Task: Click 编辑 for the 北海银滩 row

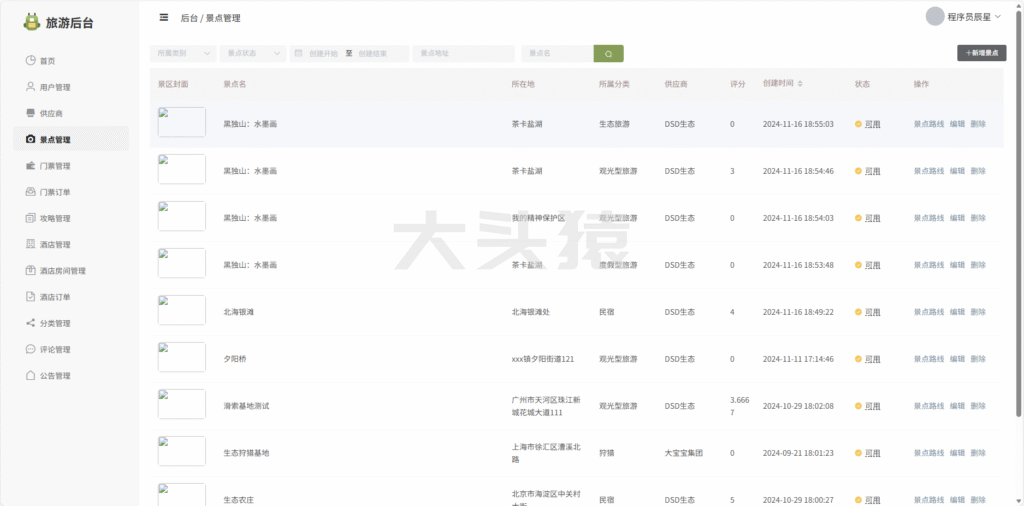Action: pos(957,312)
